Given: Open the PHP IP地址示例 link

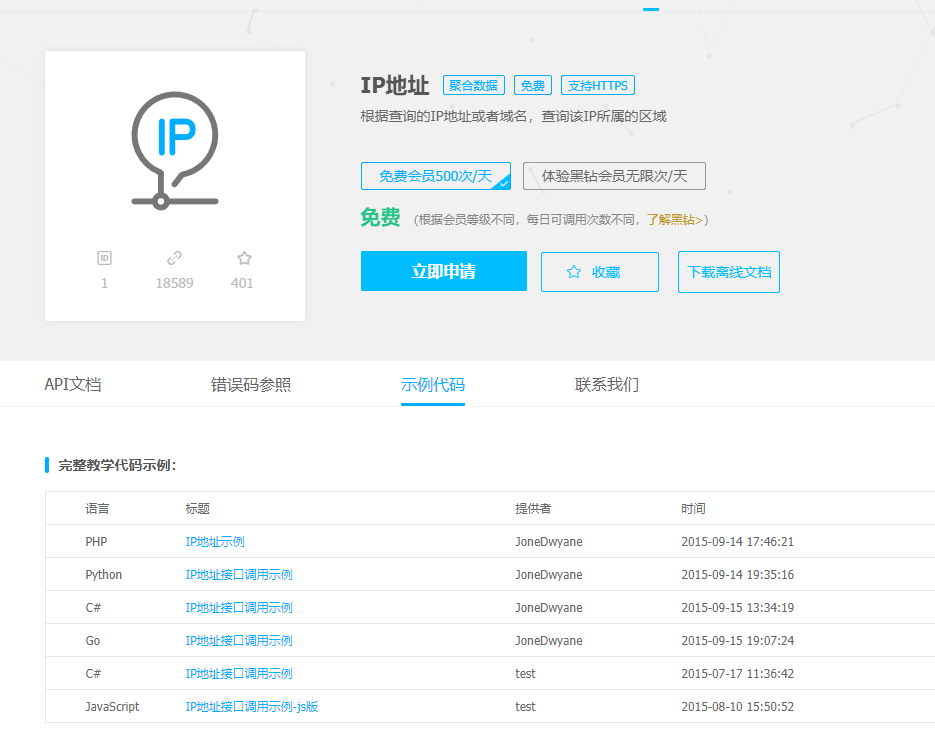Looking at the screenshot, I should coord(215,542).
